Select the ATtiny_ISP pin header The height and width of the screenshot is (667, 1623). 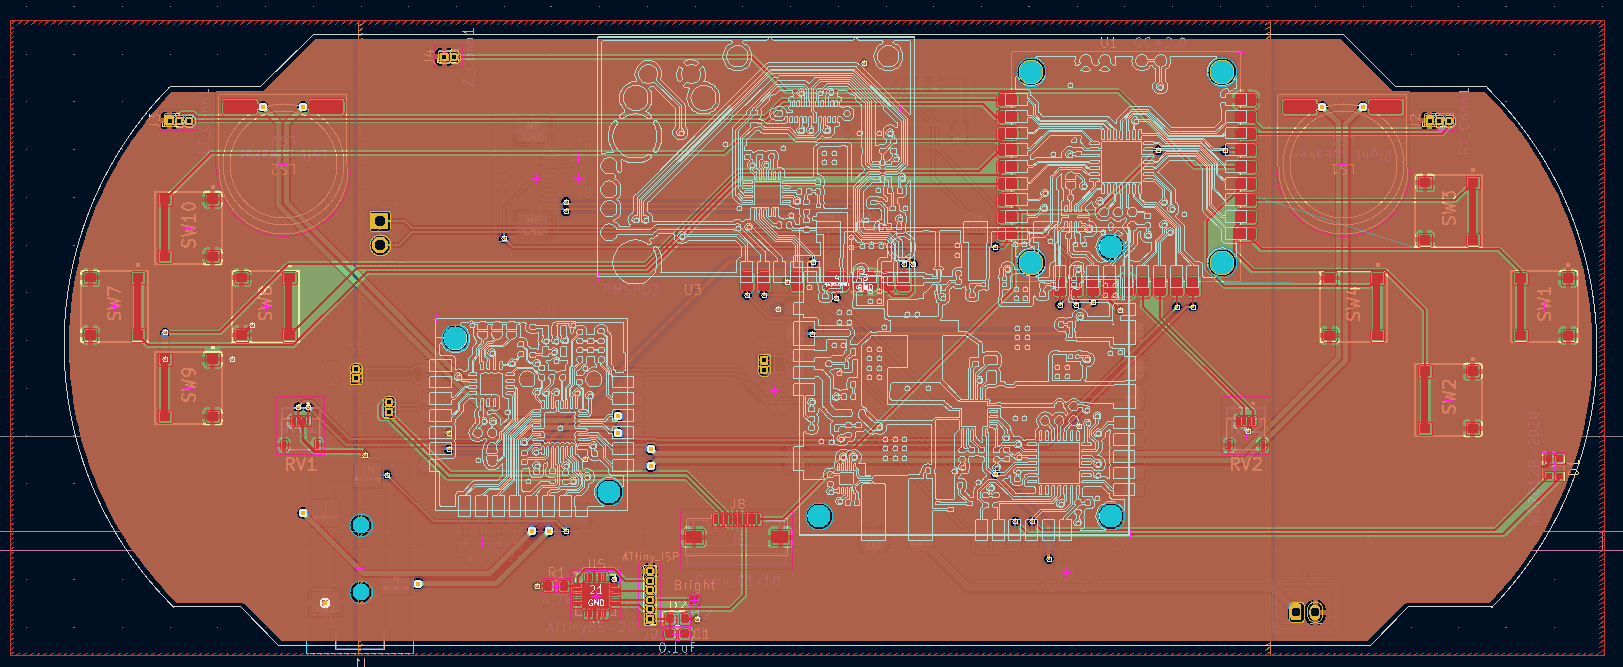[x=650, y=594]
